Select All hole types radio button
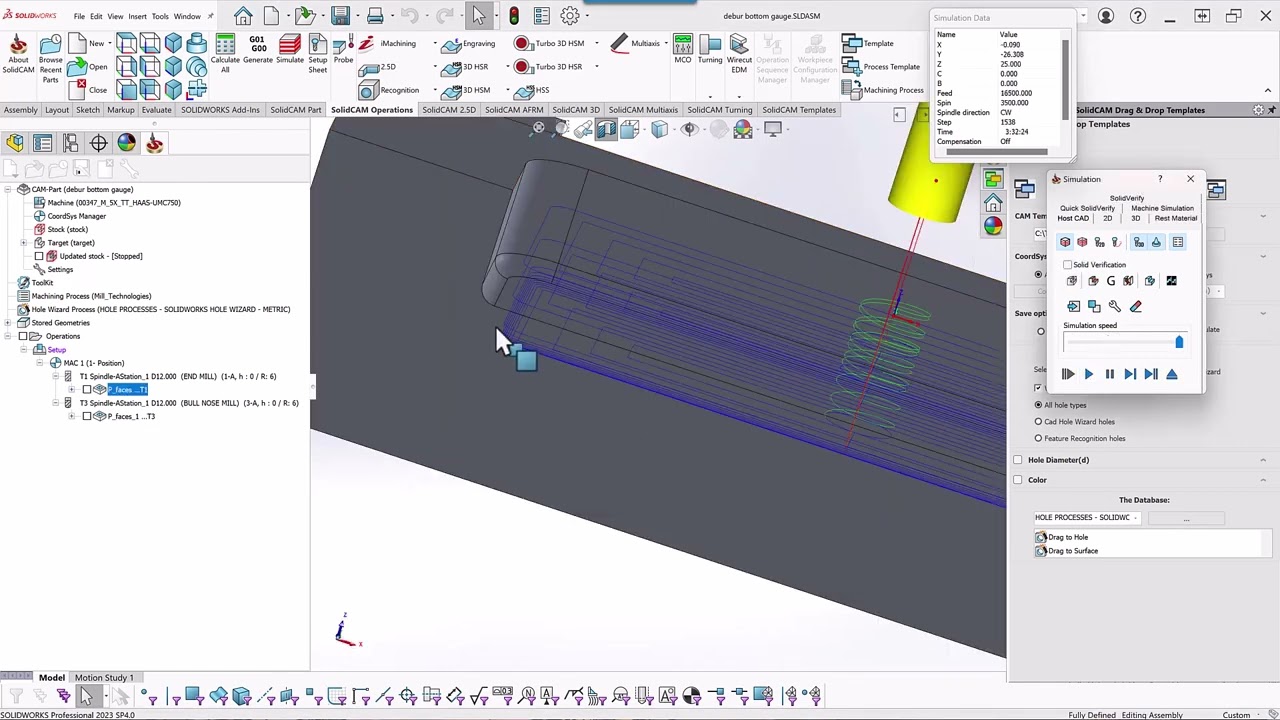The image size is (1280, 720). [x=1038, y=405]
